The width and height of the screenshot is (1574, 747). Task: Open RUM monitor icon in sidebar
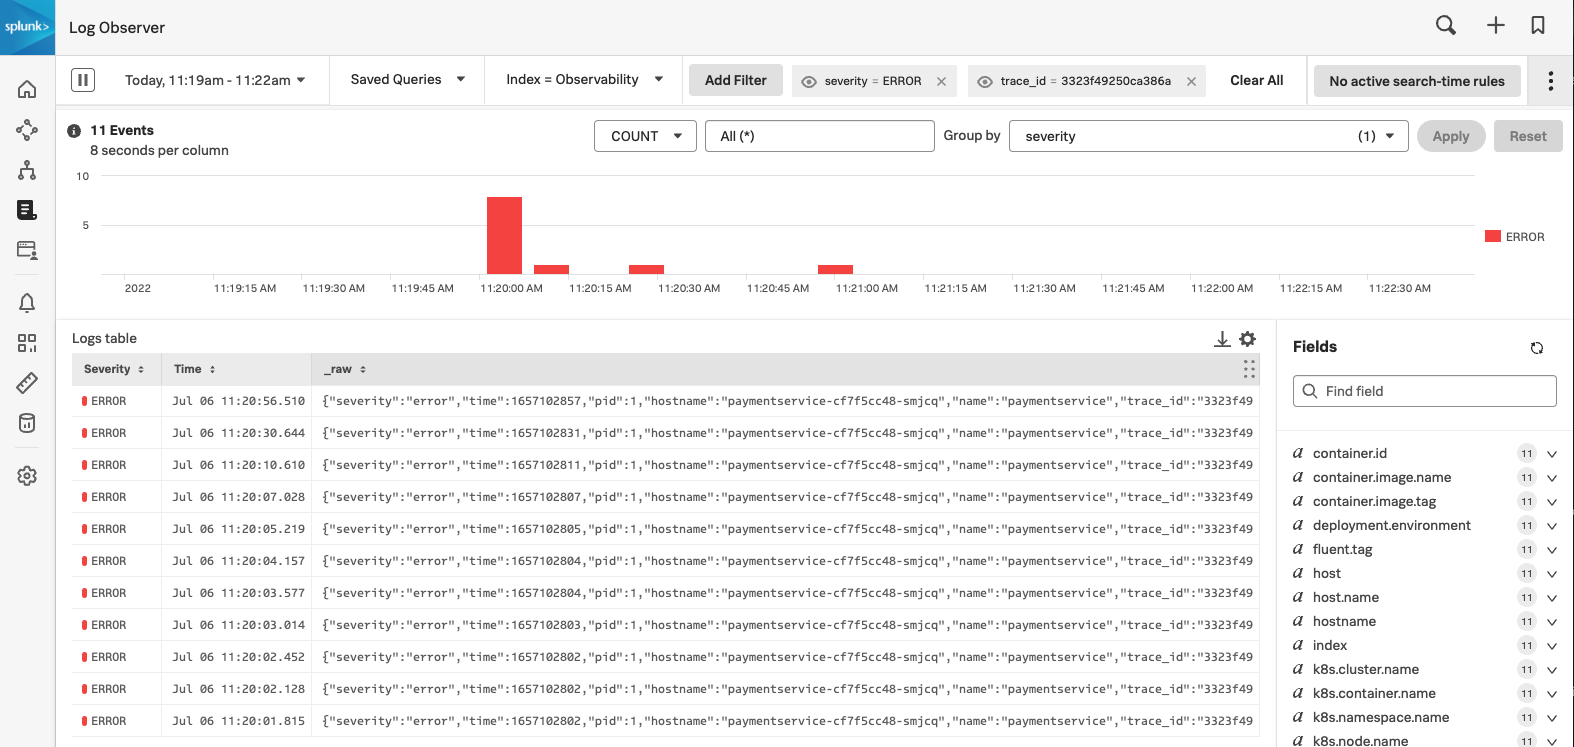[27, 250]
